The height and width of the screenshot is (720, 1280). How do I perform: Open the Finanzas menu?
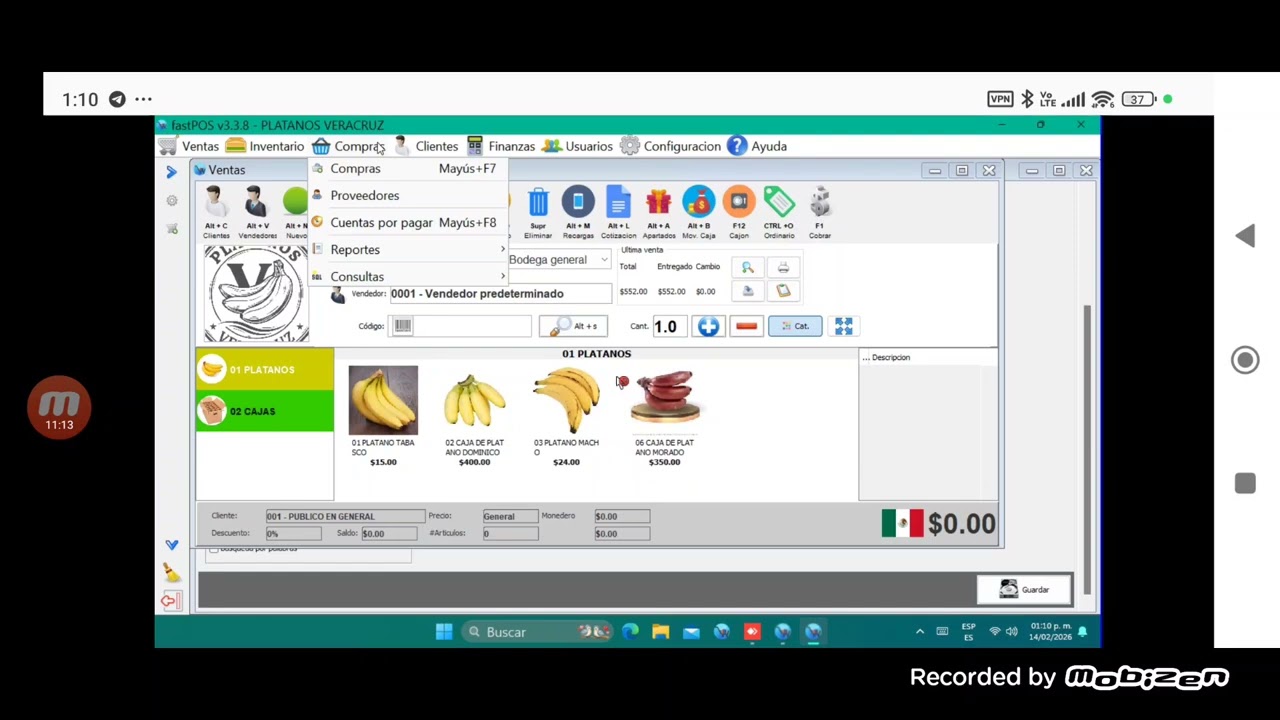(x=501, y=146)
